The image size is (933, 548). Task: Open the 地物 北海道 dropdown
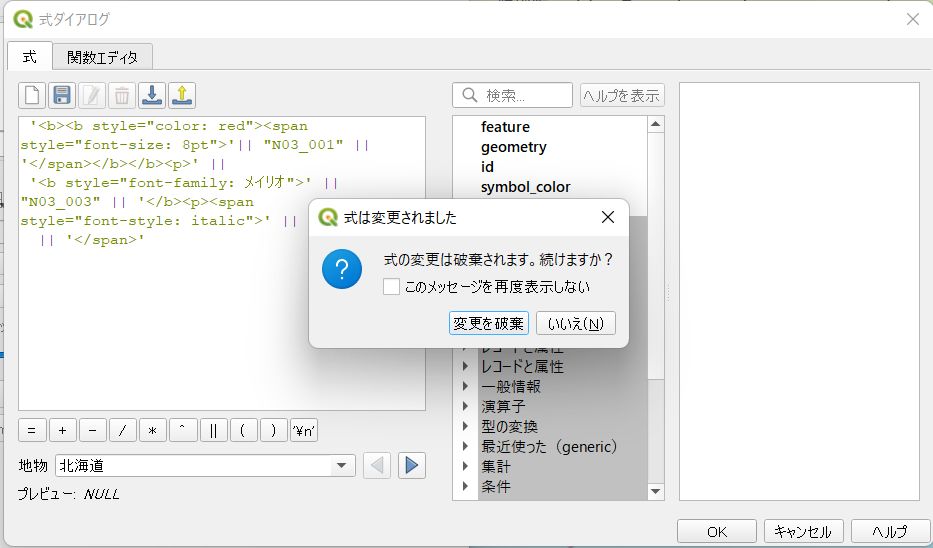(205, 465)
